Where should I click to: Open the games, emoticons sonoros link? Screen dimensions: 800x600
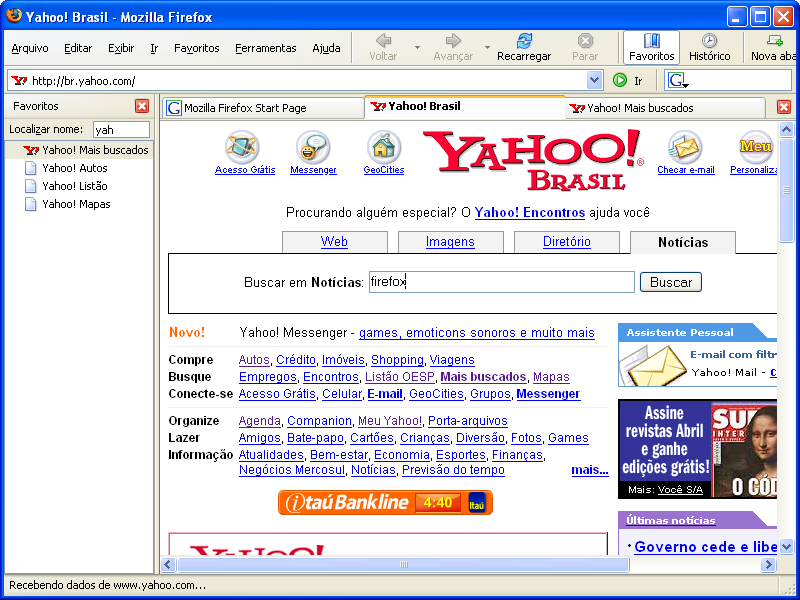[477, 333]
